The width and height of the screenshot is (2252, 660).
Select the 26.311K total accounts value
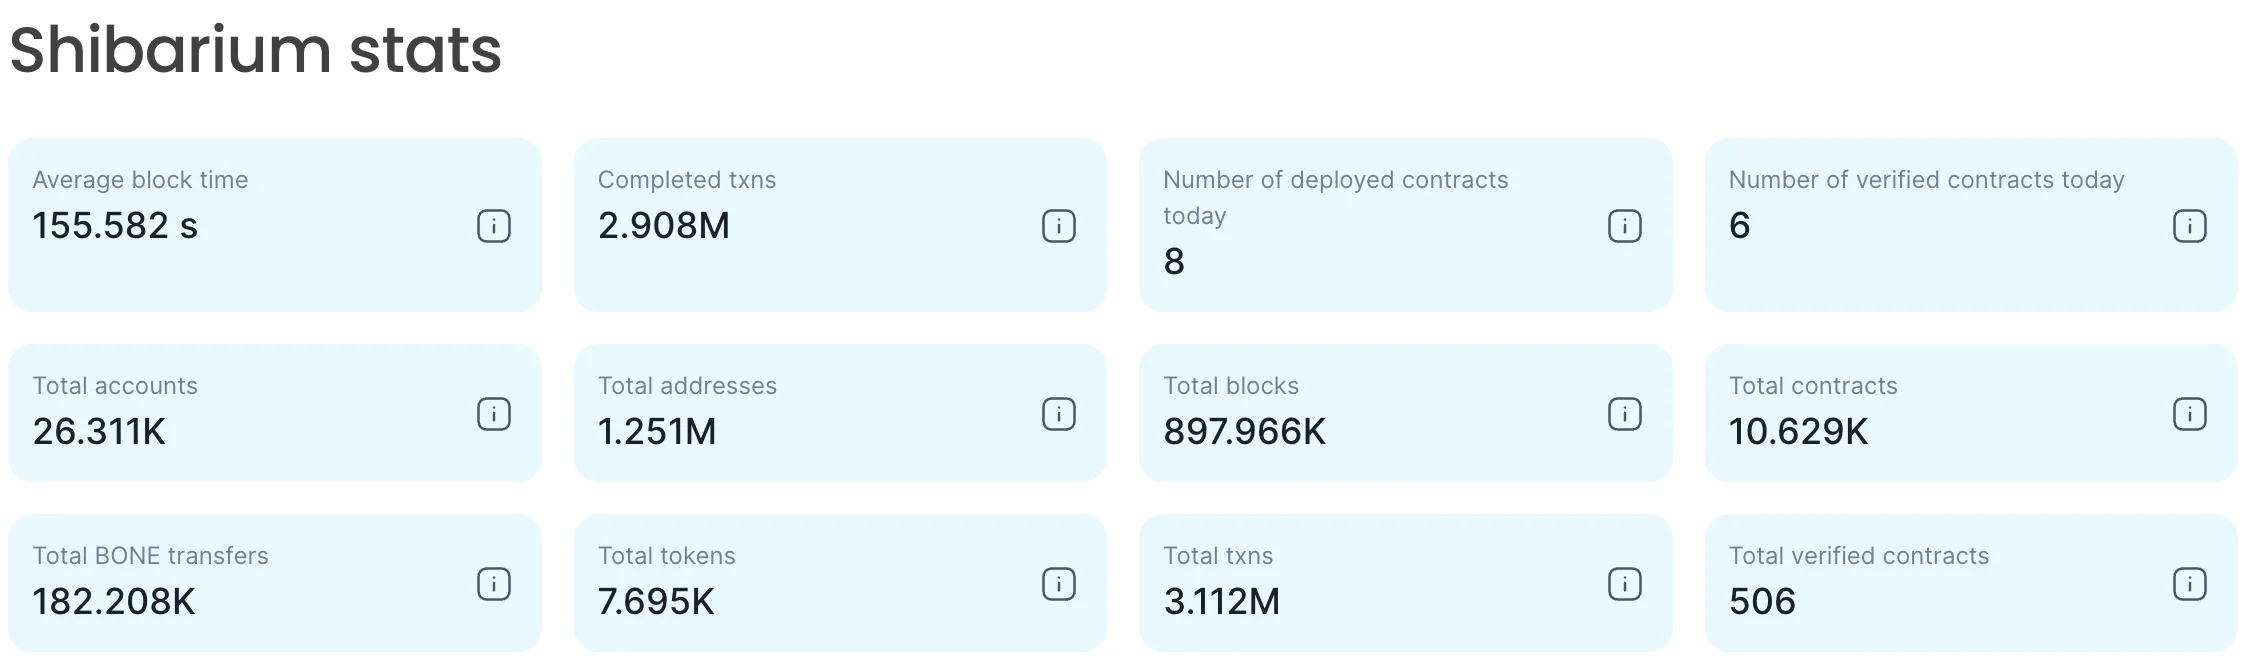[99, 432]
